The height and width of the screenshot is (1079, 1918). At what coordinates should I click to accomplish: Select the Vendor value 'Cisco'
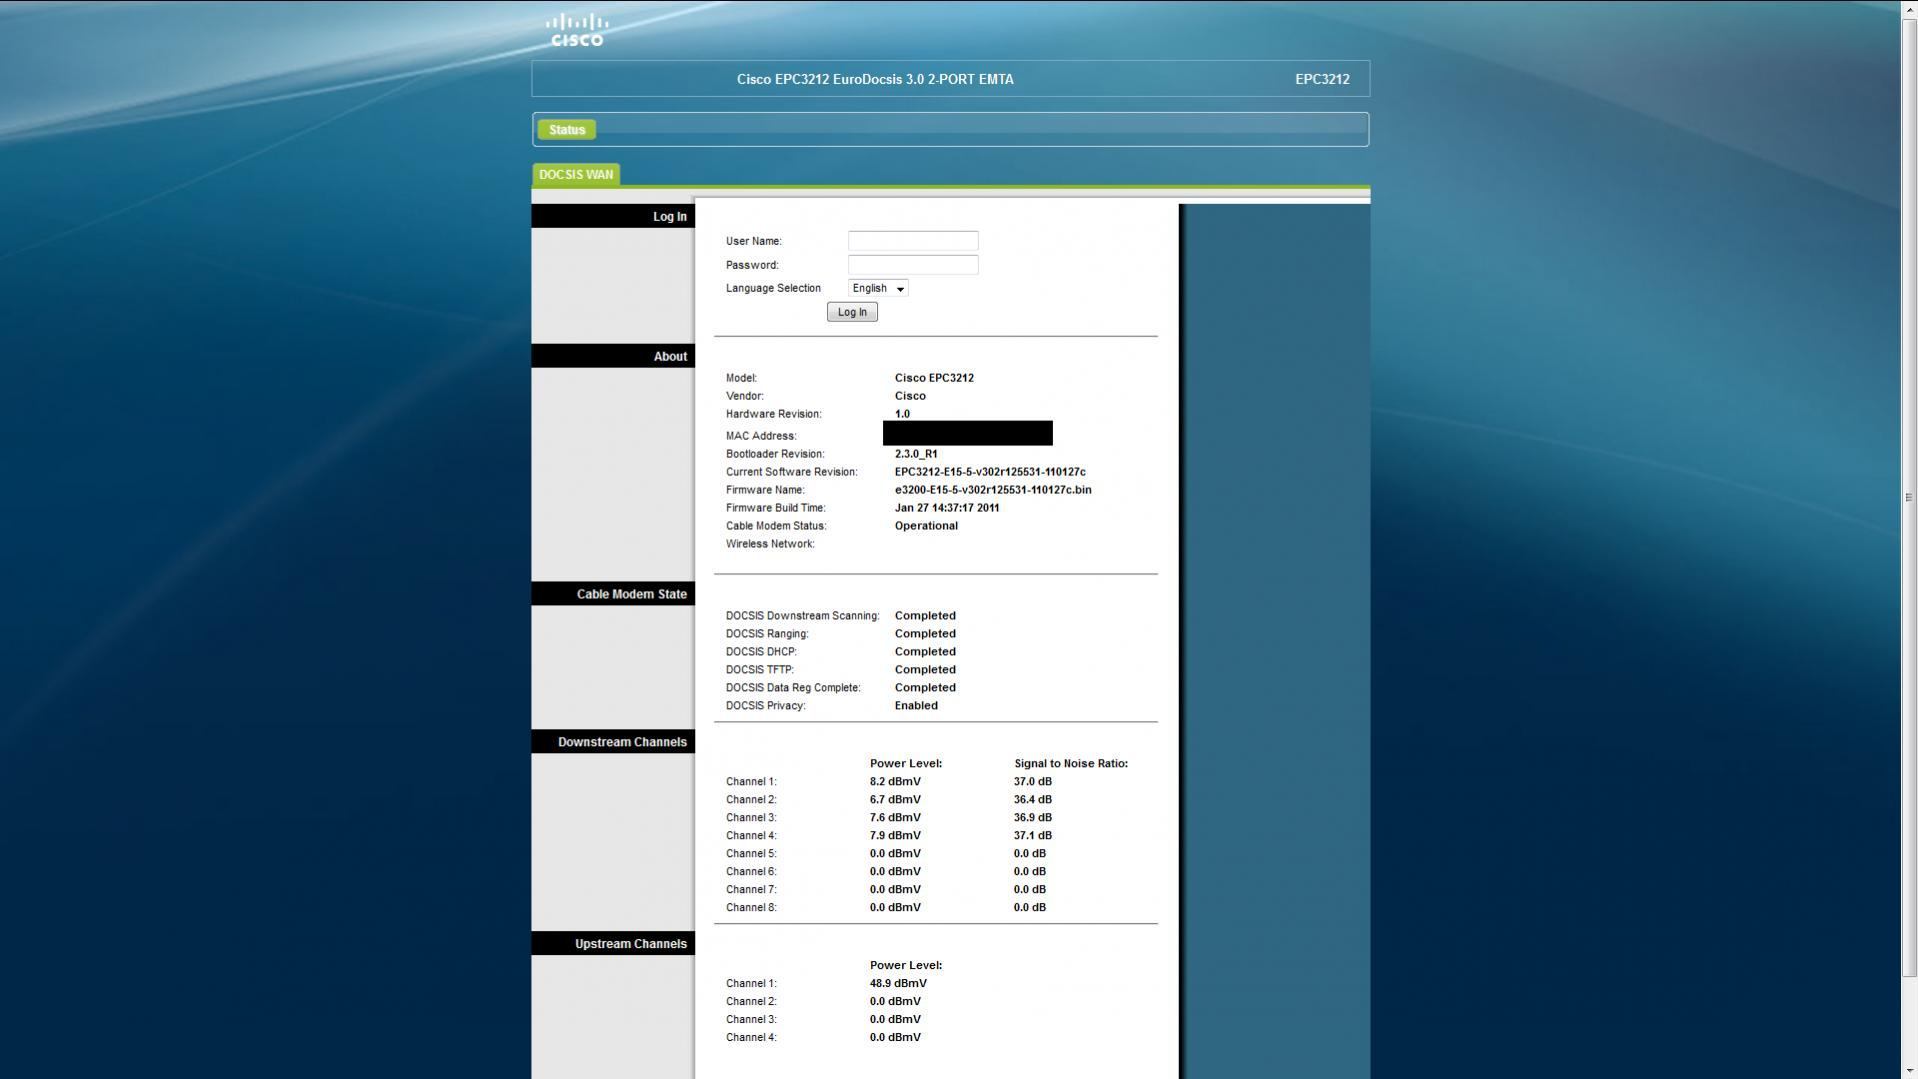coord(910,396)
